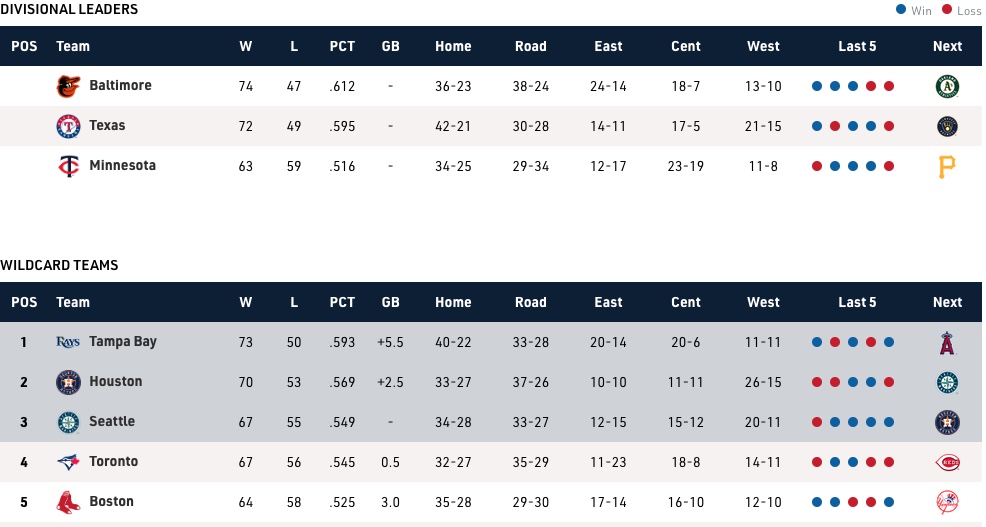Click Athletics logo in Baltimore's Next column
This screenshot has height=527, width=986.
[x=946, y=86]
